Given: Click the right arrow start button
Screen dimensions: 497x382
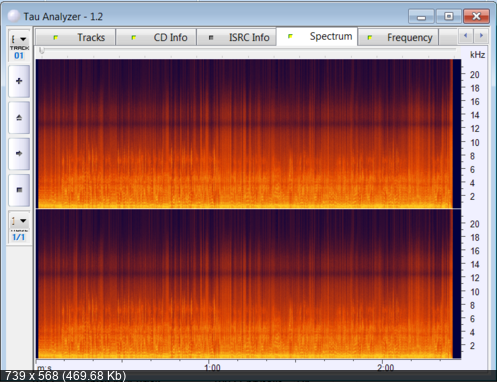Looking at the screenshot, I should 19,154.
